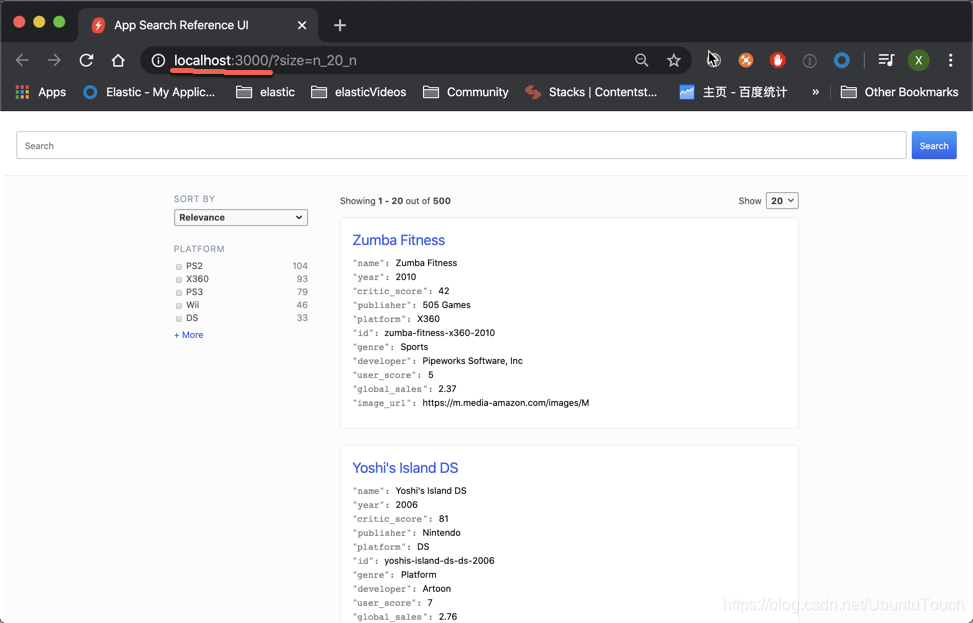
Task: Close the App Search Reference UI tab
Action: [x=302, y=25]
